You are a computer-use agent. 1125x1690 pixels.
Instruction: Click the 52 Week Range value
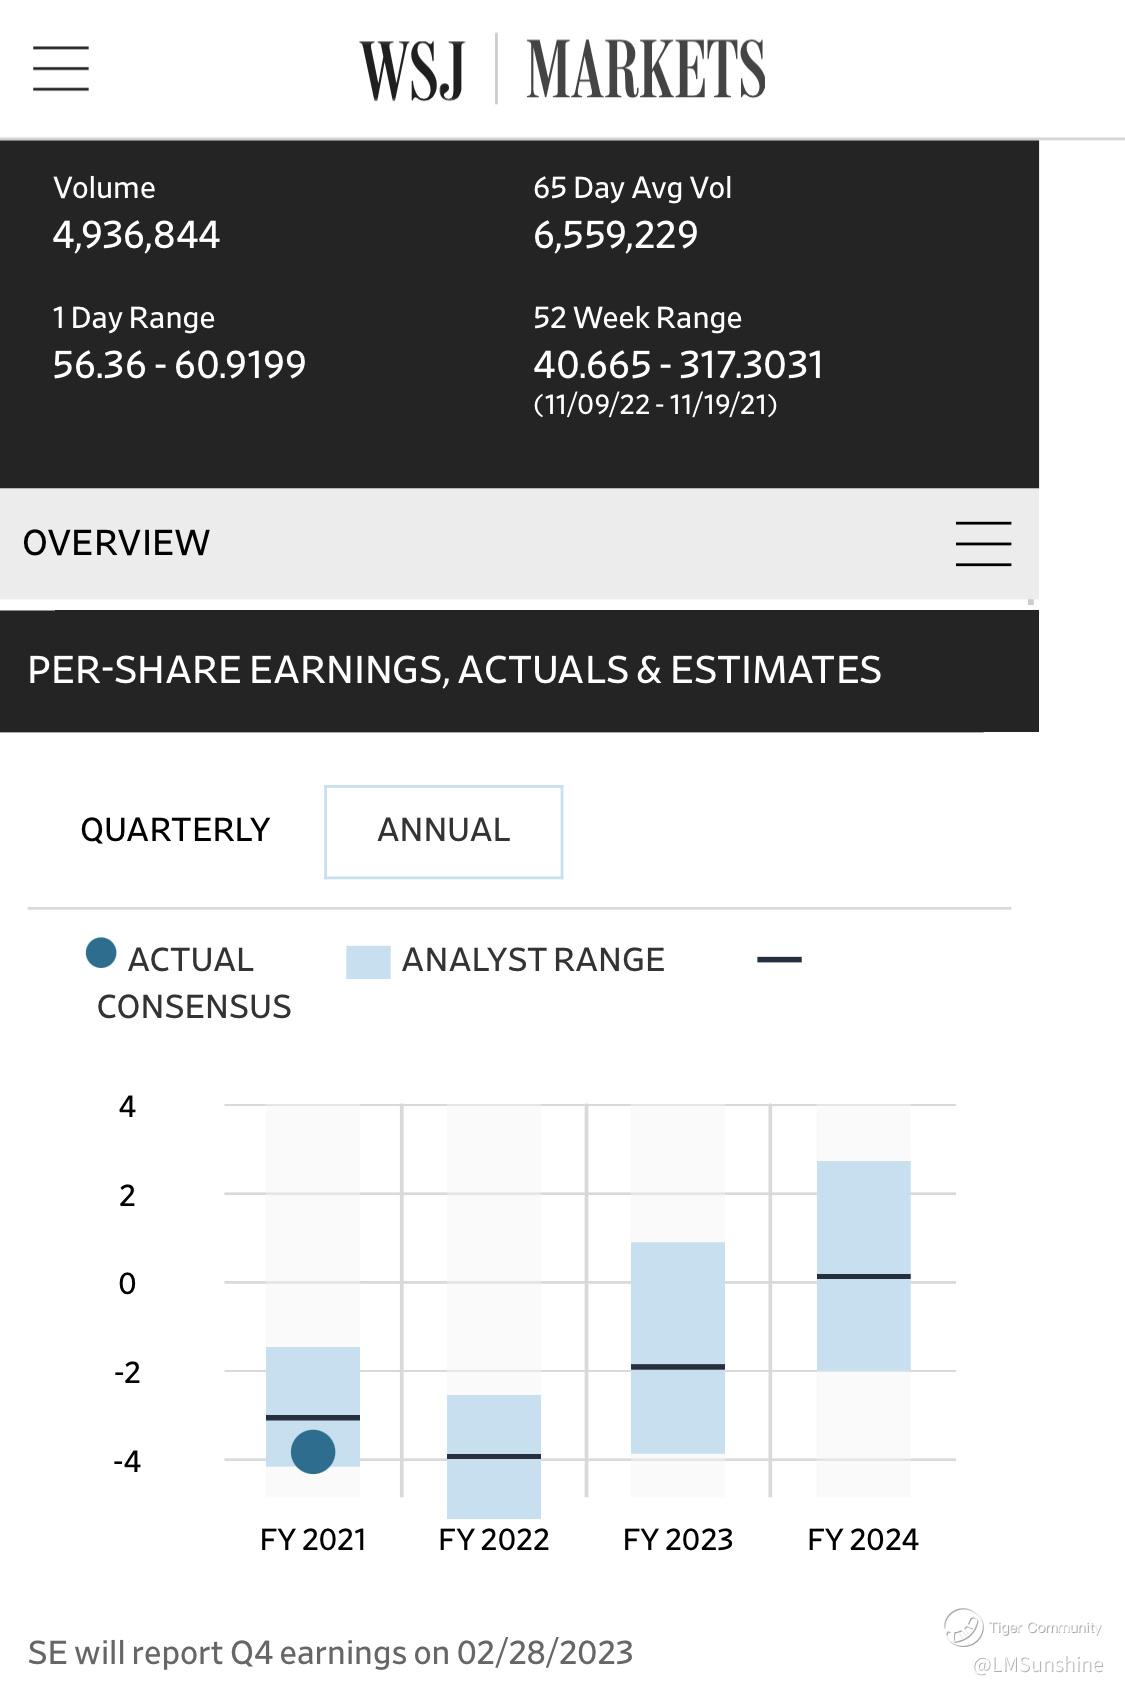click(x=678, y=365)
